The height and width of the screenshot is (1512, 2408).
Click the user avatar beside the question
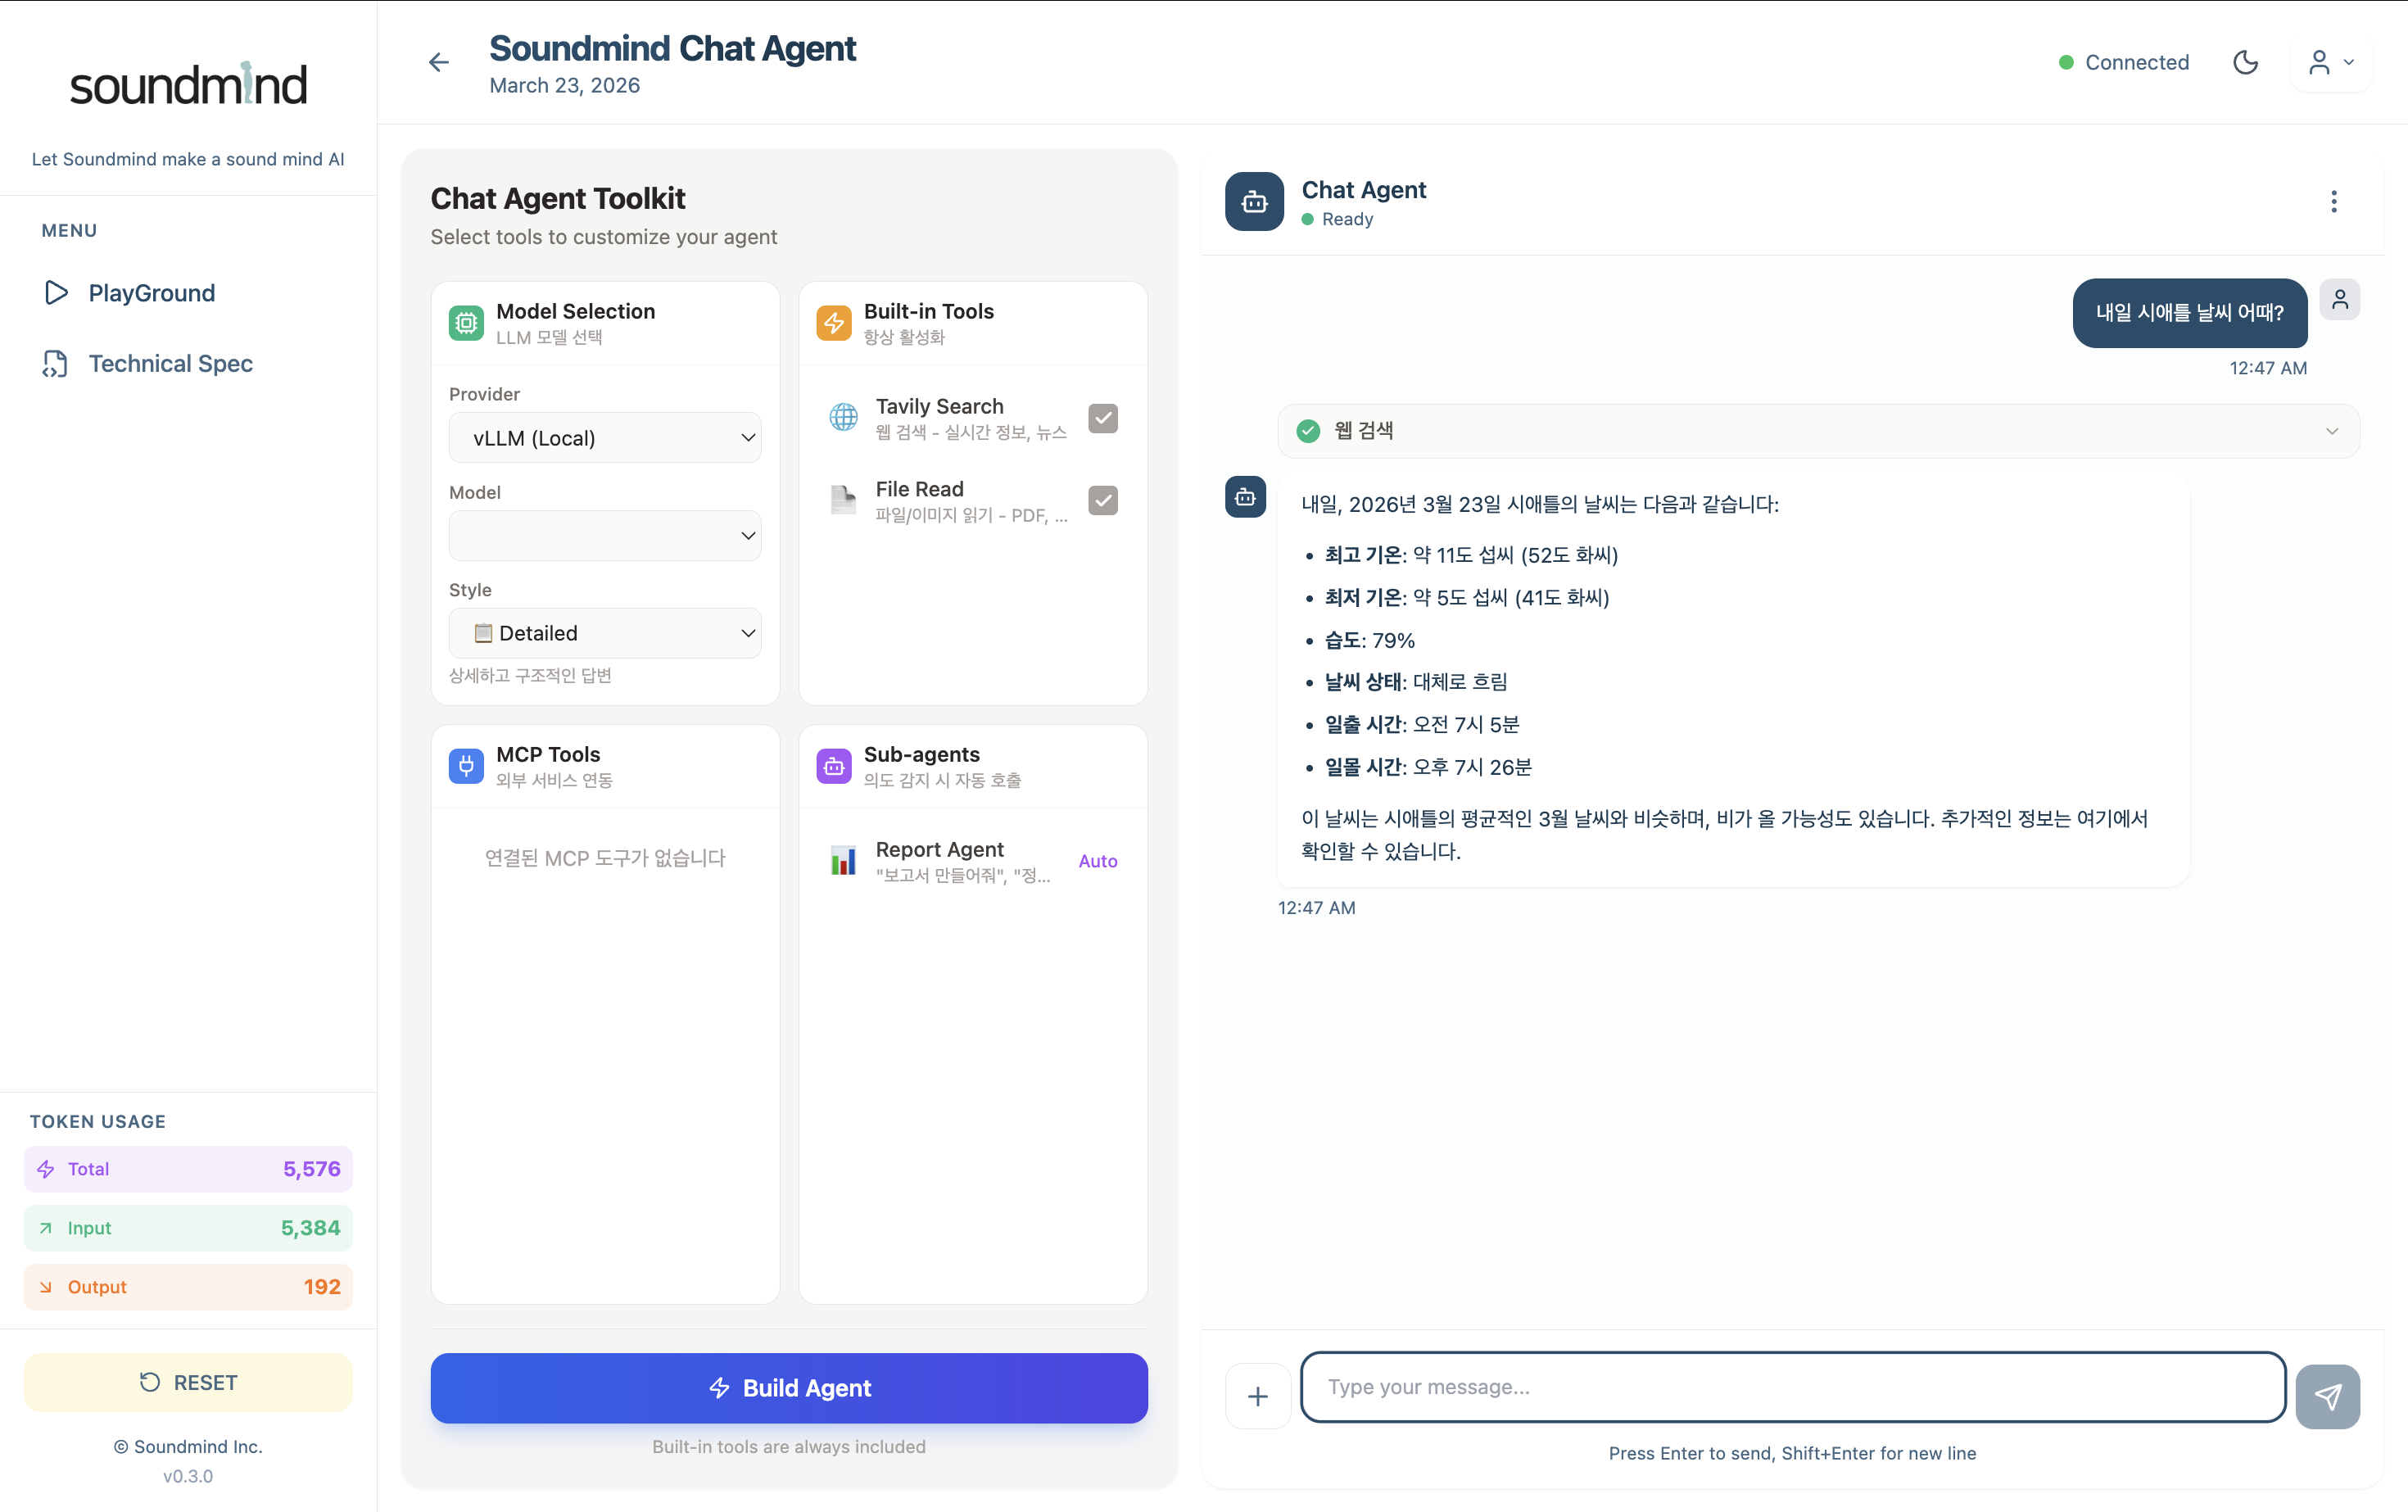2339,299
